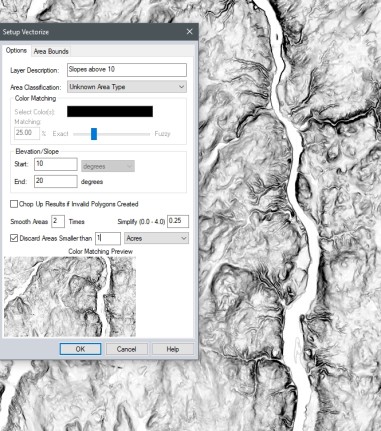The height and width of the screenshot is (431, 381).
Task: Select the Options tab
Action: [16, 51]
